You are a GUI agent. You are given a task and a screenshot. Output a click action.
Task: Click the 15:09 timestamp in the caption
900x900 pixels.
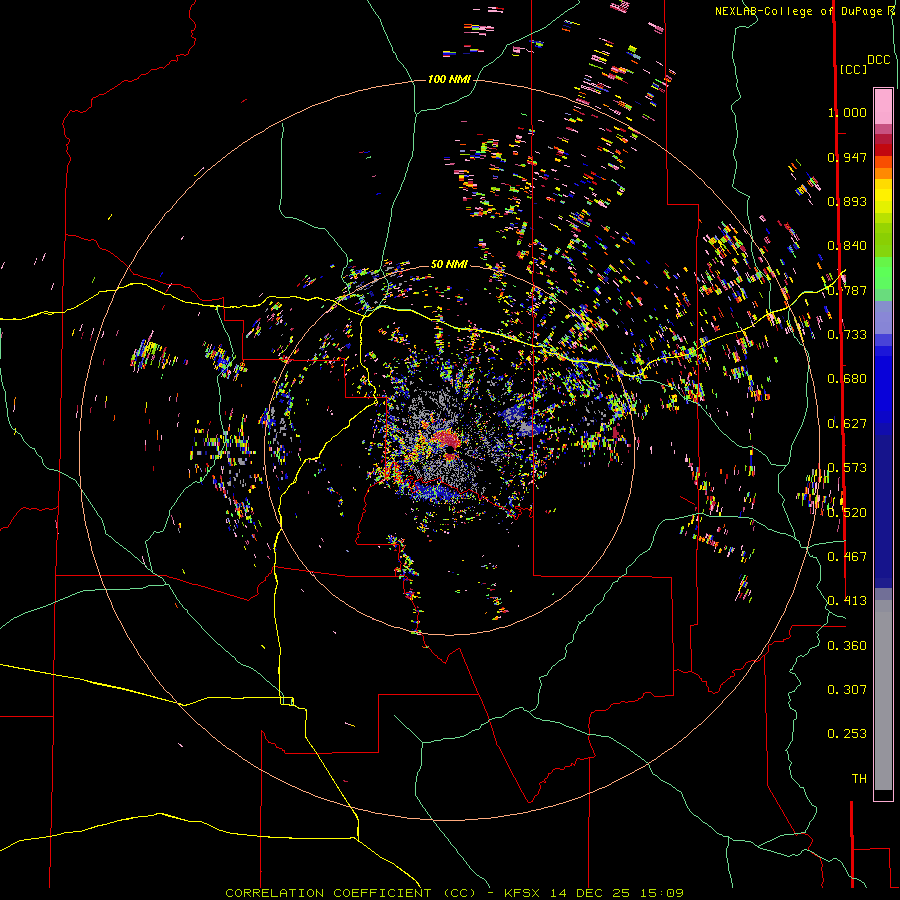[x=662, y=893]
